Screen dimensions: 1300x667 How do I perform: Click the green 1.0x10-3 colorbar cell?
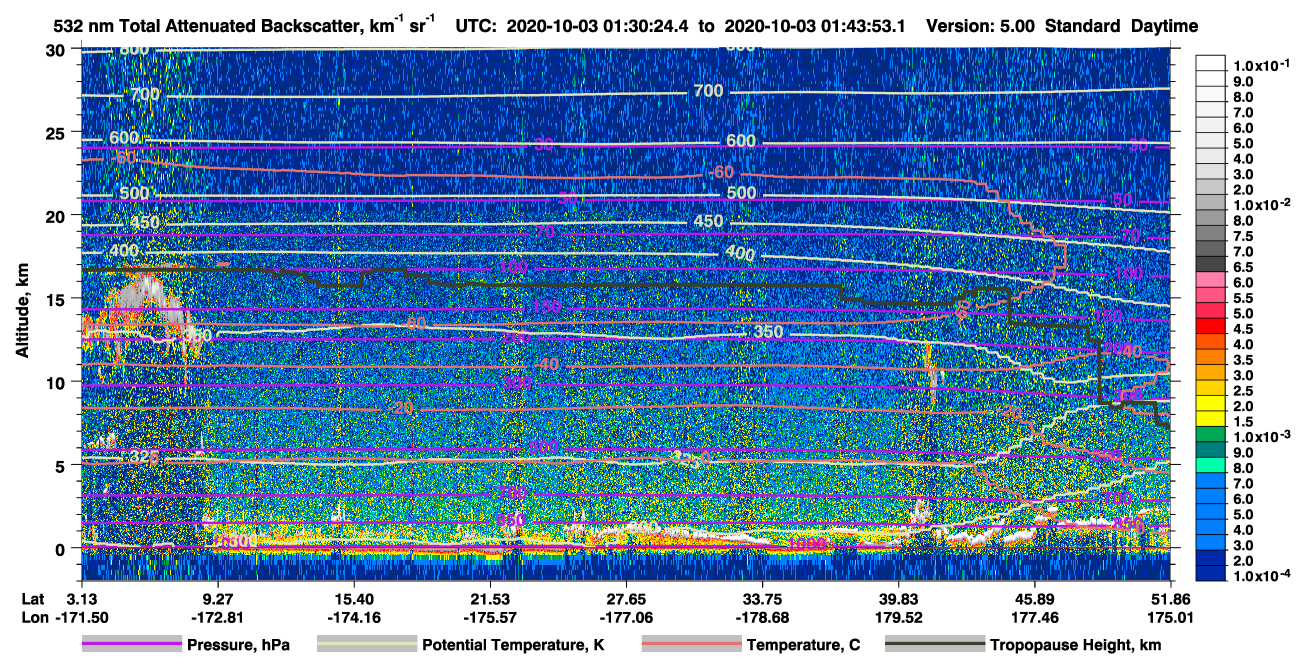pos(1212,437)
